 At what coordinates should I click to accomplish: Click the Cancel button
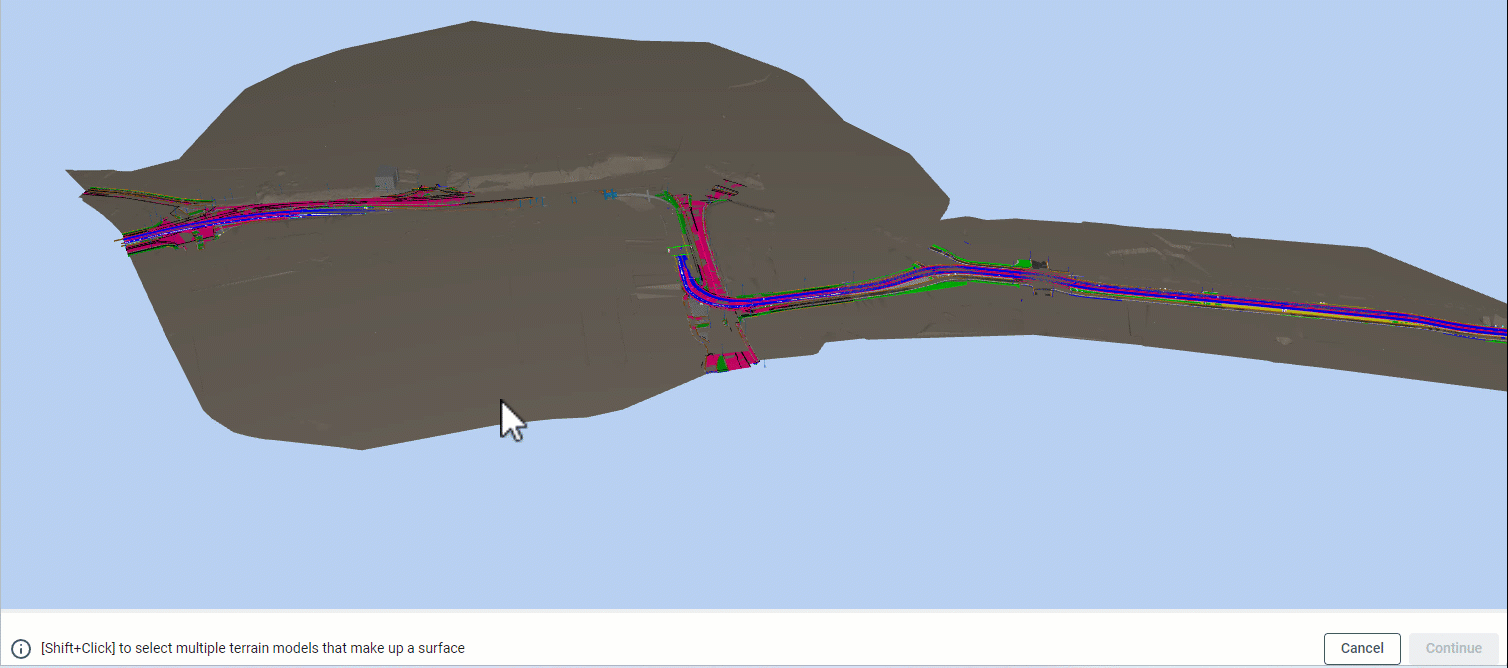point(1362,648)
